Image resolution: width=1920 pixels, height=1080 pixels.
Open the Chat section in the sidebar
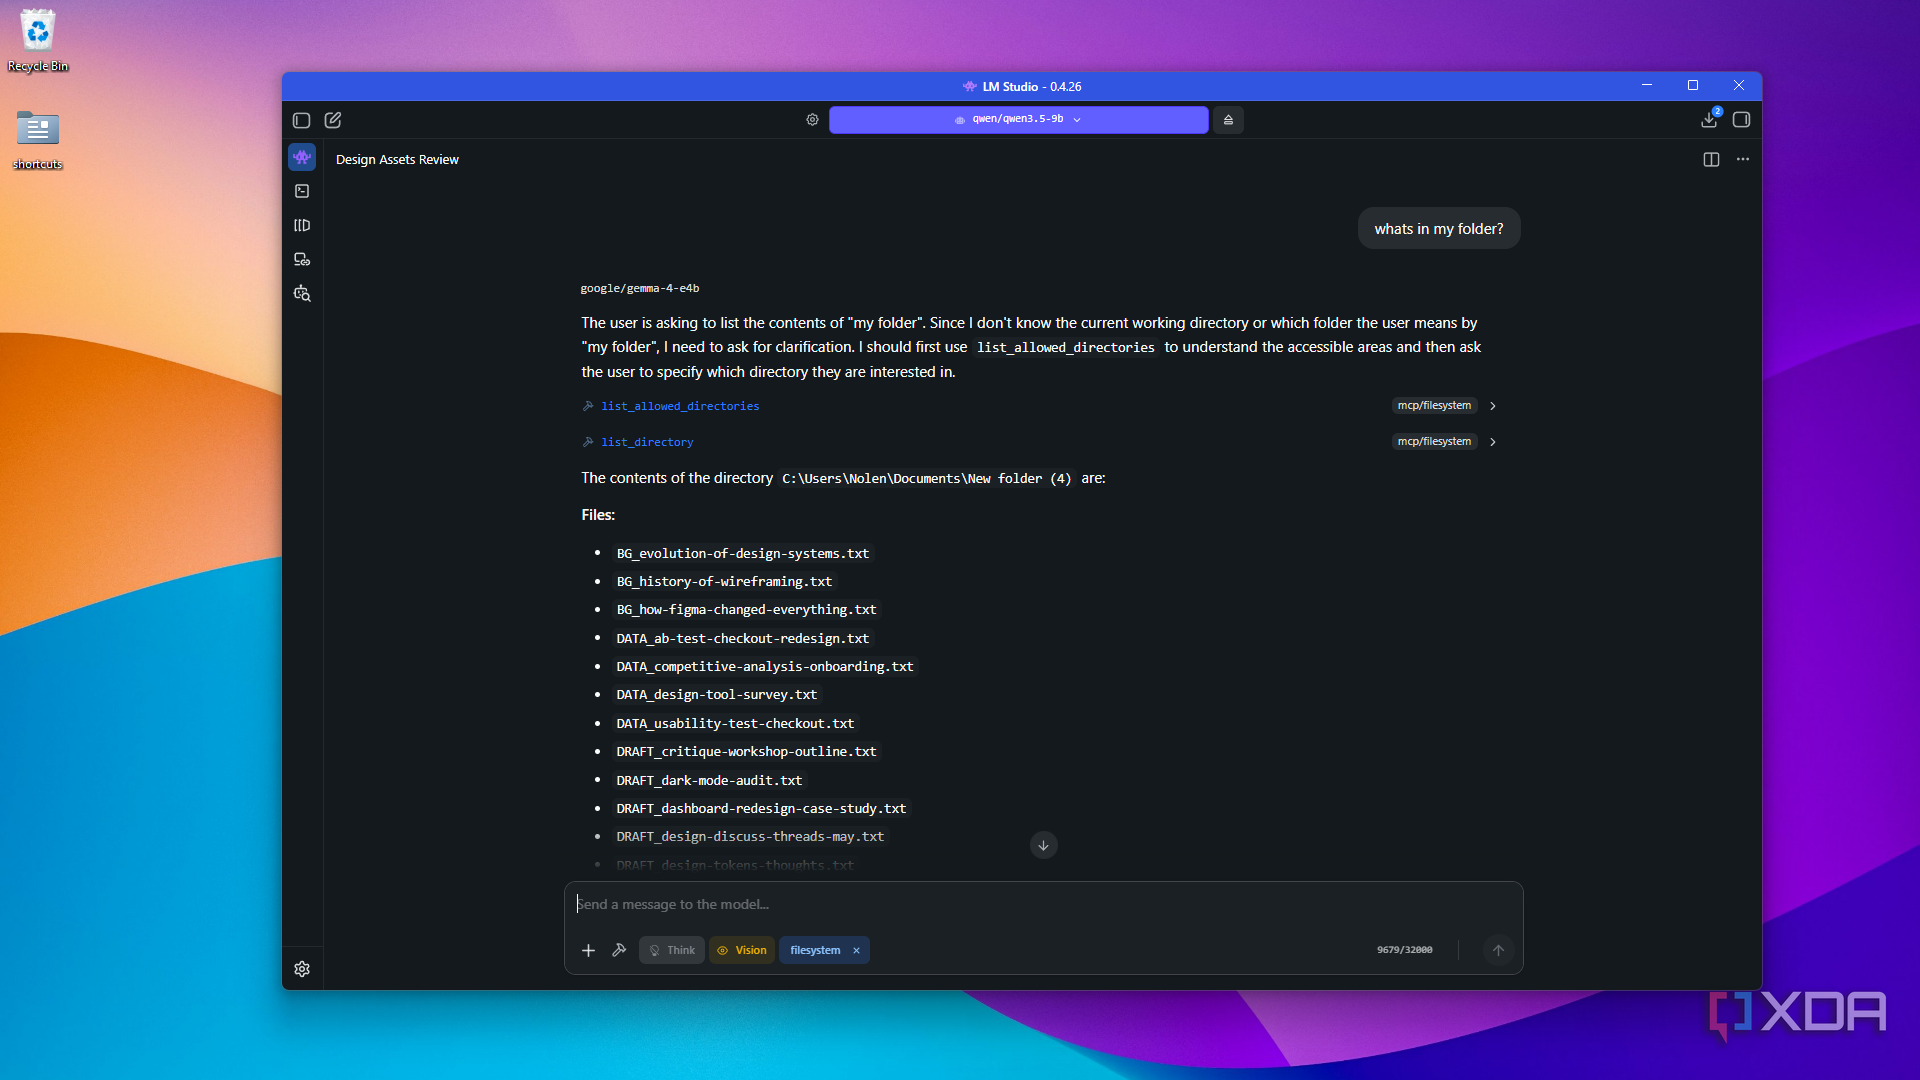(x=302, y=157)
